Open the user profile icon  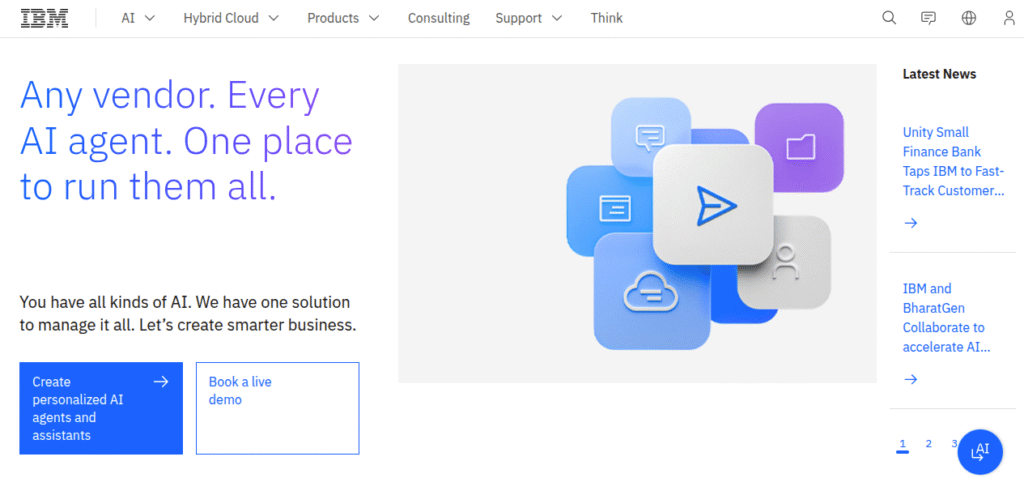click(x=1009, y=18)
